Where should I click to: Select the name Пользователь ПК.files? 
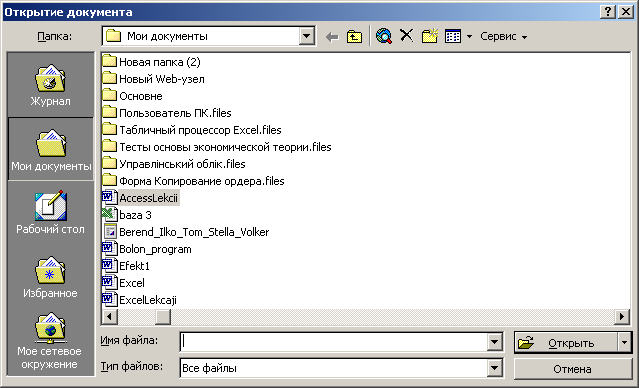click(x=175, y=113)
